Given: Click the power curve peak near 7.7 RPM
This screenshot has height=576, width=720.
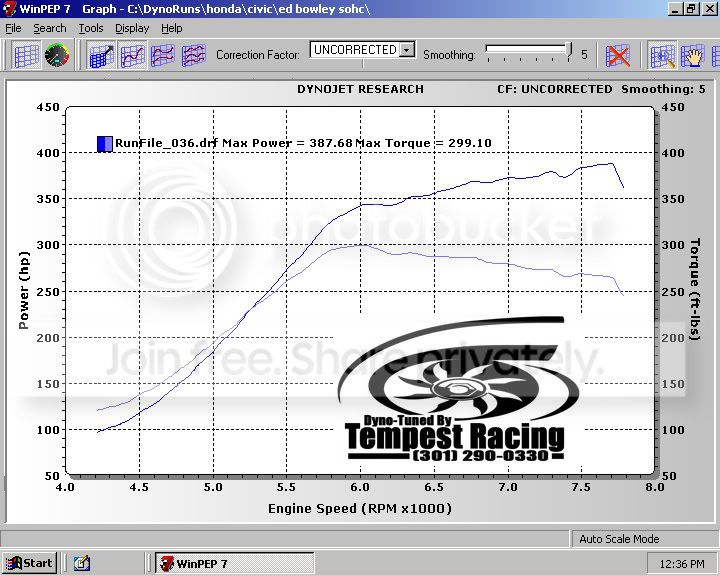Looking at the screenshot, I should [611, 163].
